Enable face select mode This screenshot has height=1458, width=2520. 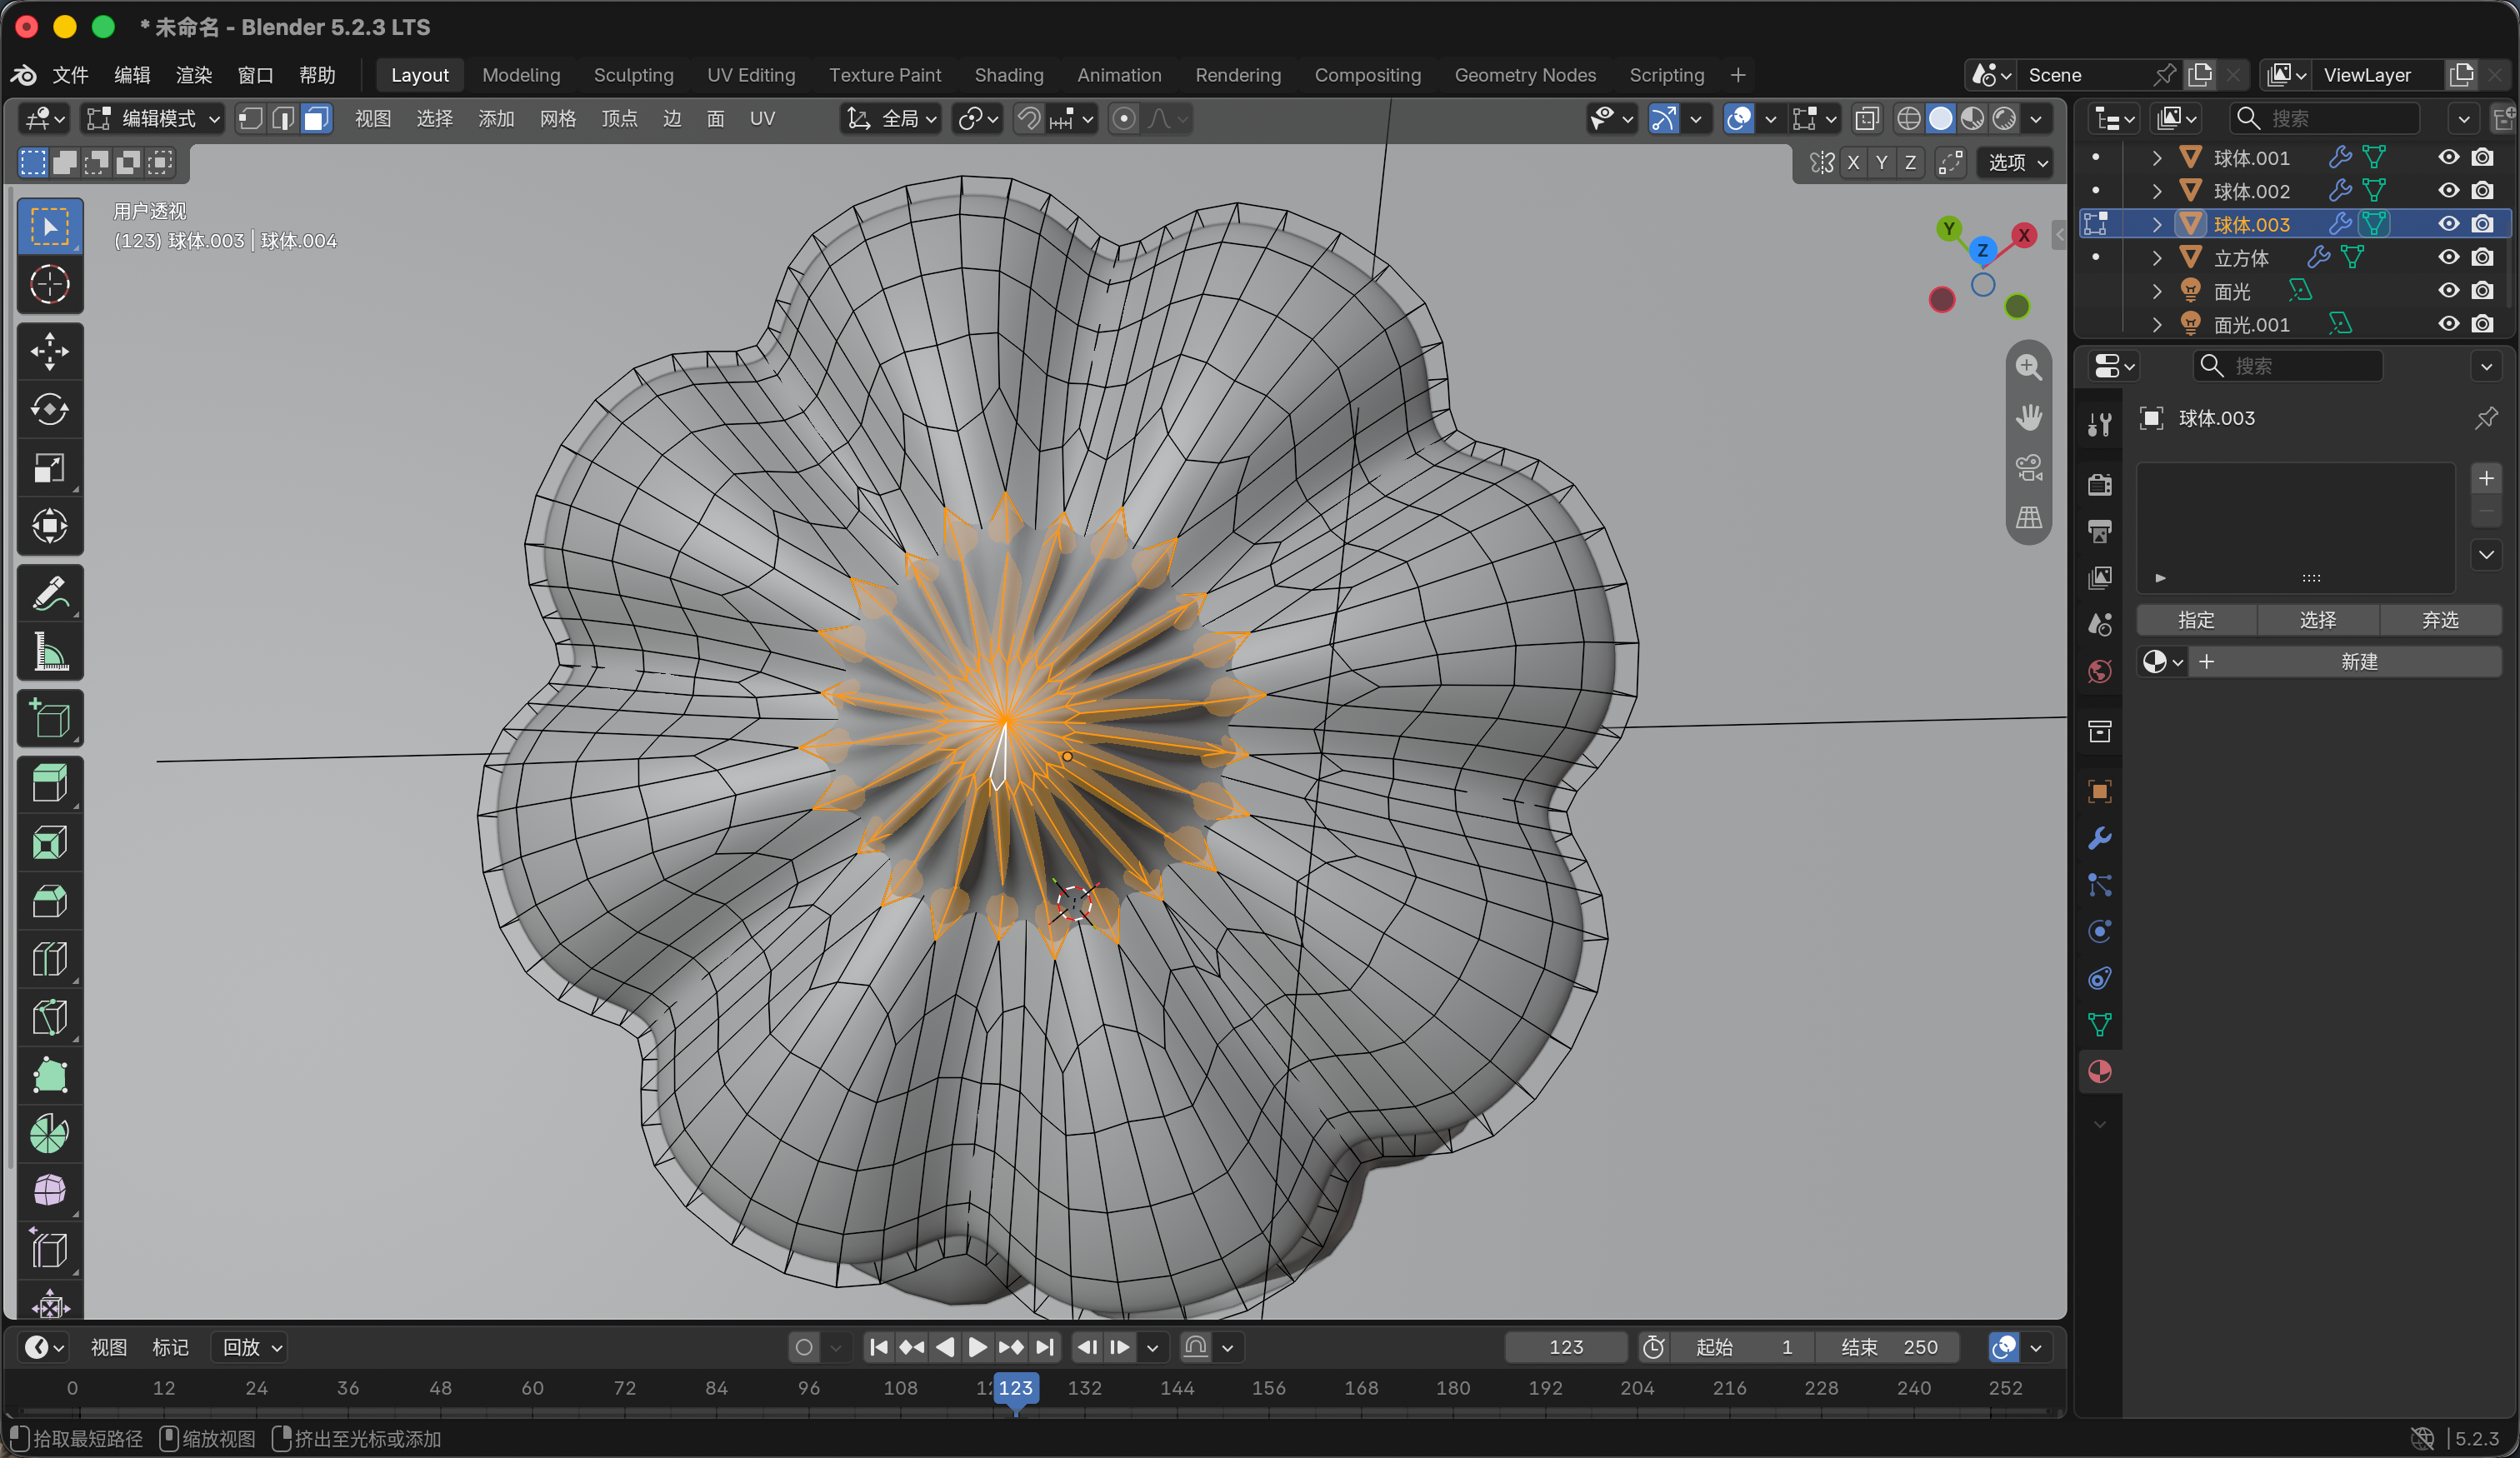[316, 119]
